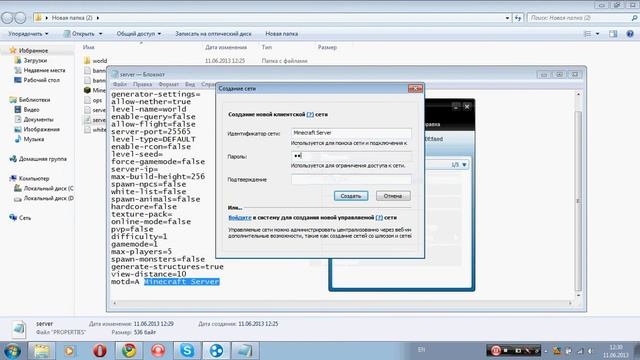Screen dimensions: 640x360
Task: Click the Идентификатор сети input field
Action: [x=351, y=133]
